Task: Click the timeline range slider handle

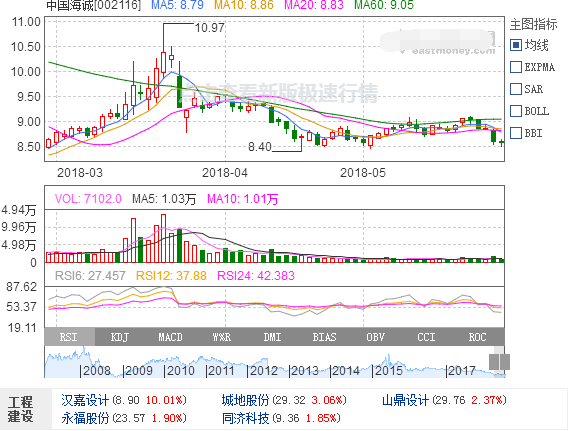Action: tap(499, 362)
